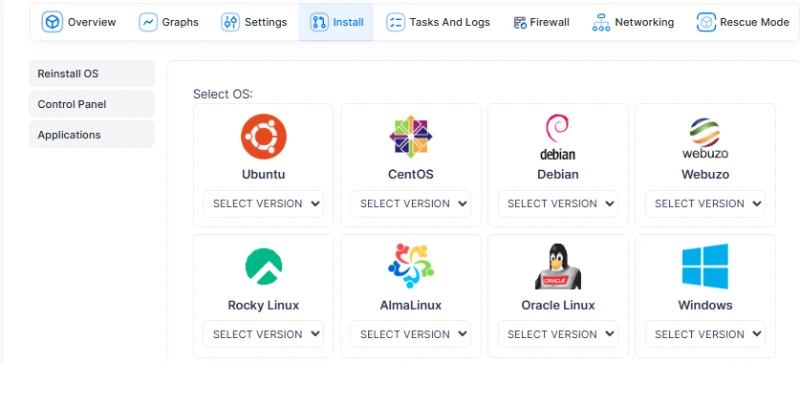Click the Tasks And Logs list icon
The image size is (800, 400).
click(x=395, y=22)
